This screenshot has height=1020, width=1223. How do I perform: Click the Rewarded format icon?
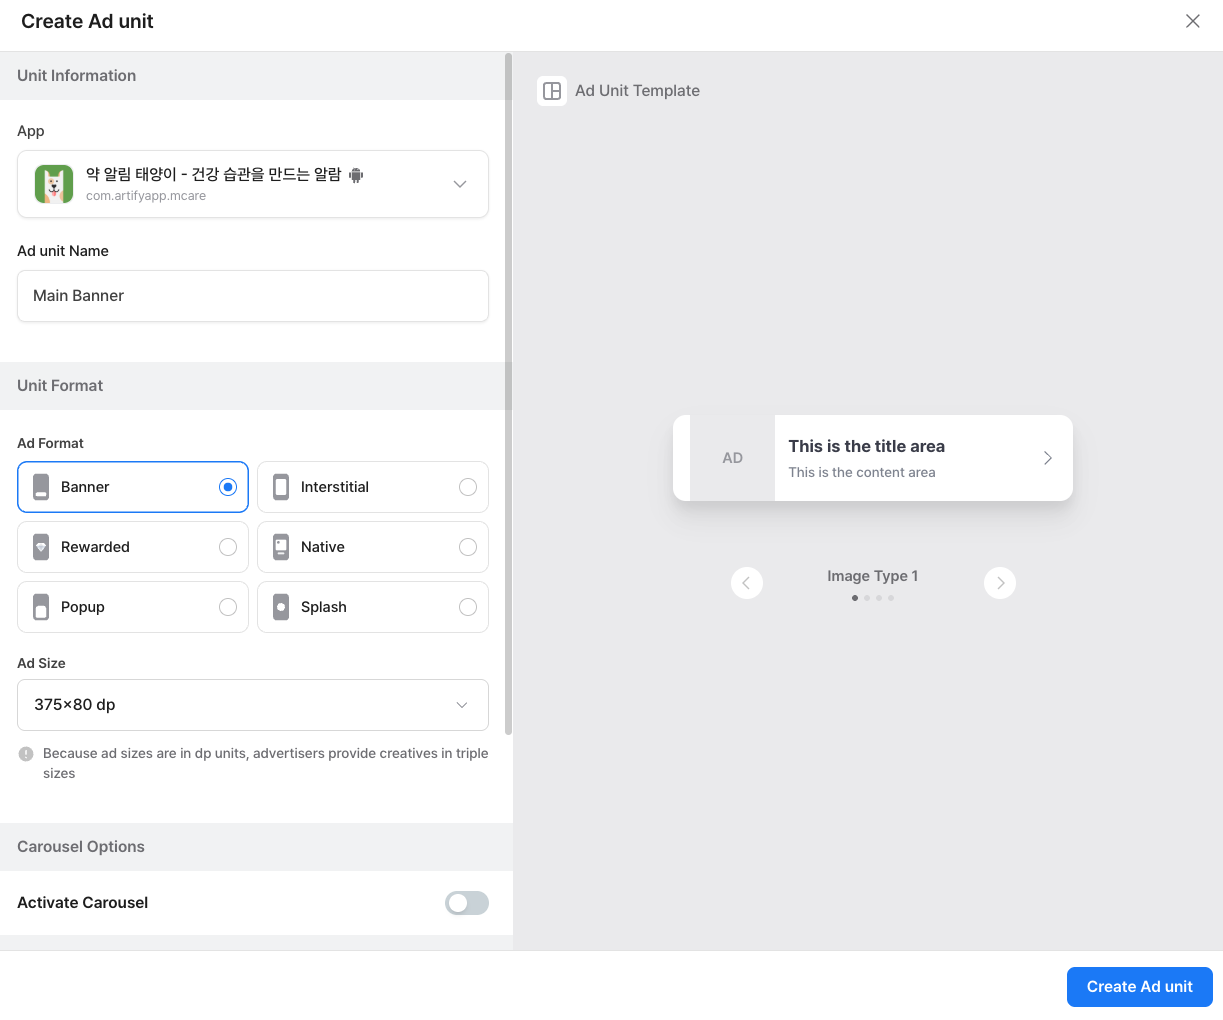tap(41, 547)
